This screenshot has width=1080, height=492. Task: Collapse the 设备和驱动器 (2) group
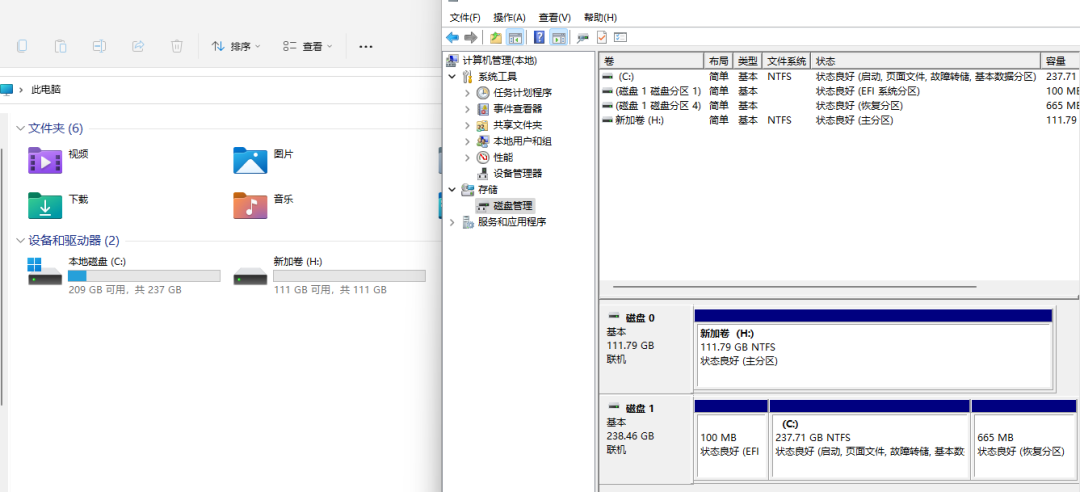[x=20, y=240]
